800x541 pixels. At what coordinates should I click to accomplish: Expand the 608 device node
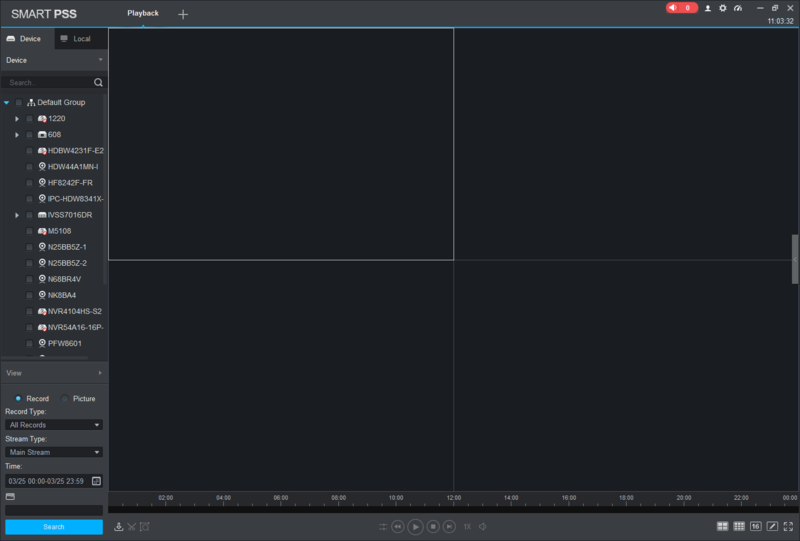click(17, 135)
